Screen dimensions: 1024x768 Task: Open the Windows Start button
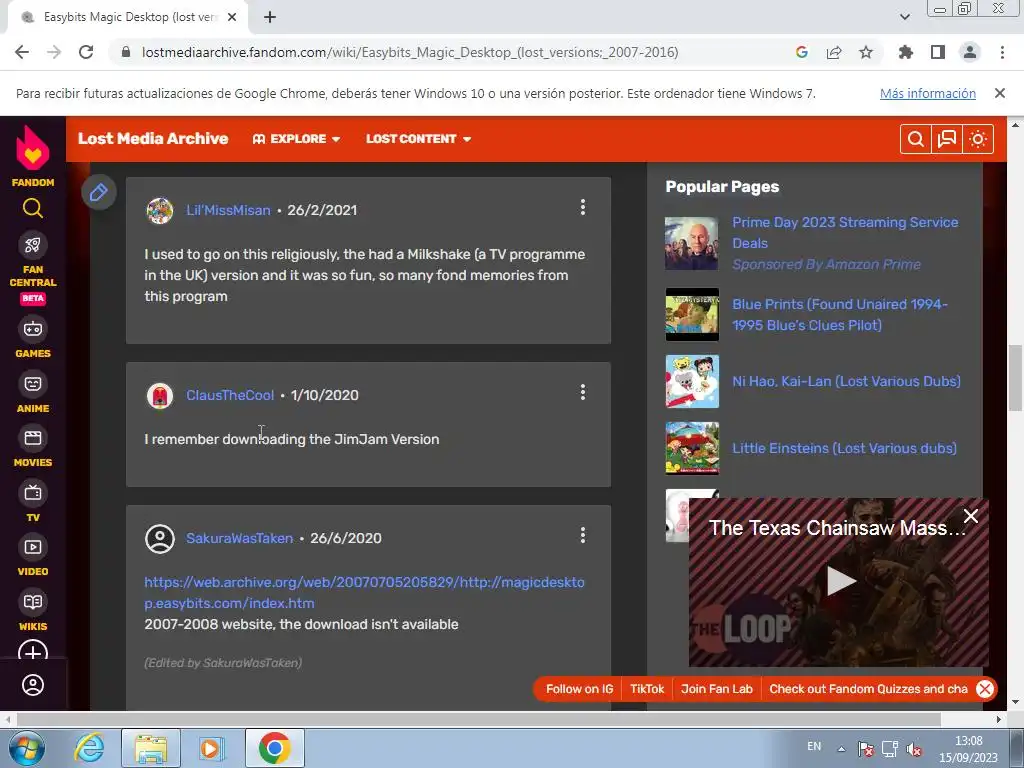[x=26, y=748]
